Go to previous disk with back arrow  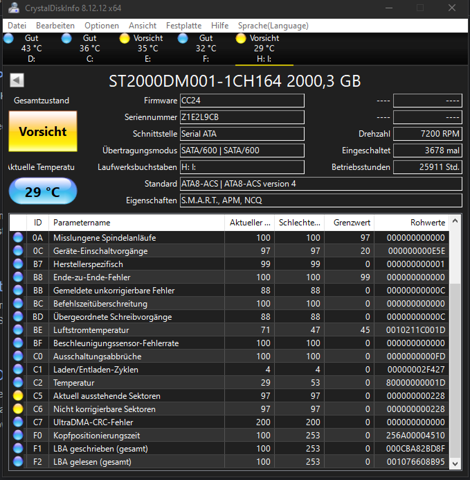pos(17,80)
